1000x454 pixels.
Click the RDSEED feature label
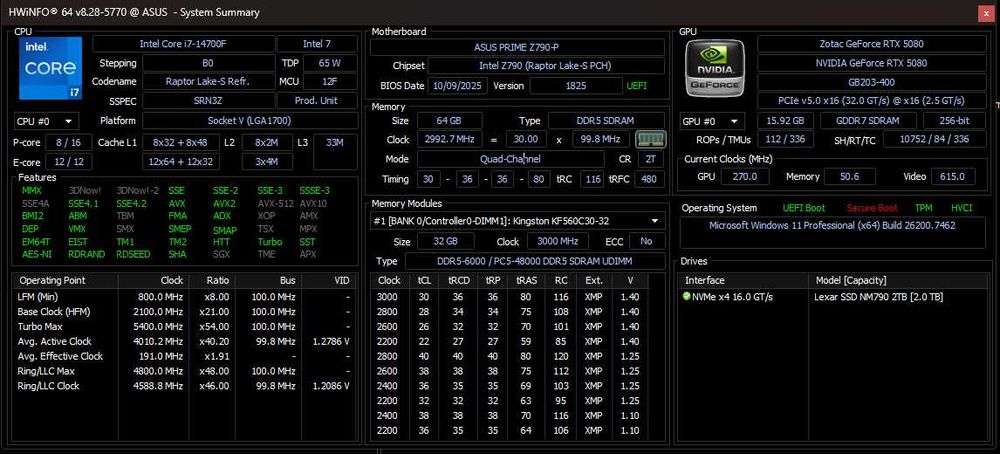tap(133, 254)
